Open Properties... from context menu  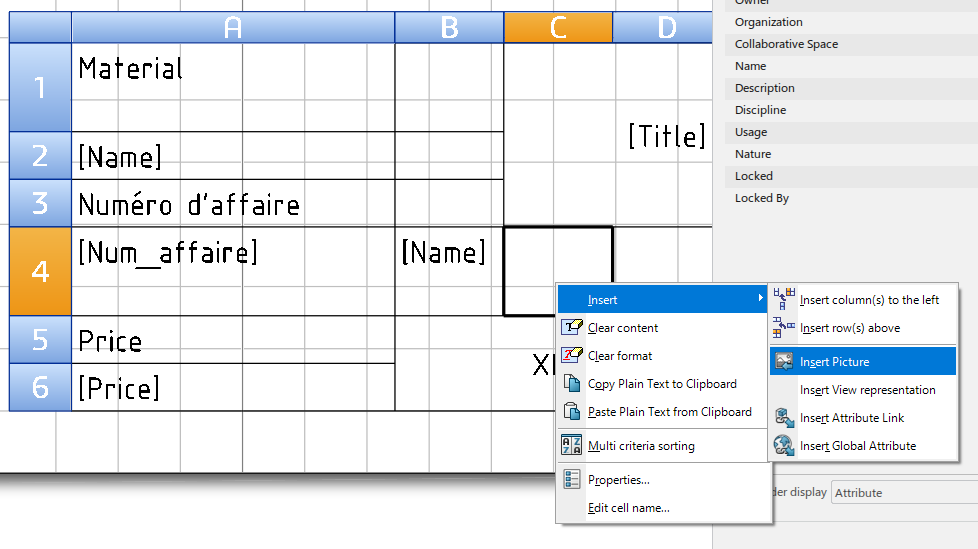tap(618, 479)
